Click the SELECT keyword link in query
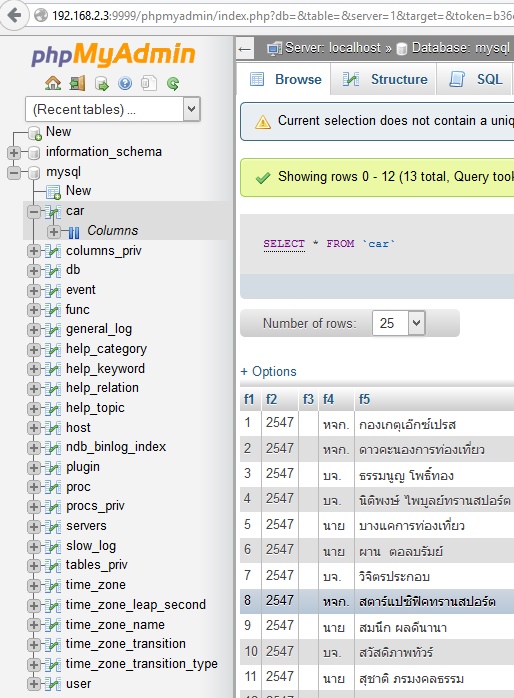 284,244
